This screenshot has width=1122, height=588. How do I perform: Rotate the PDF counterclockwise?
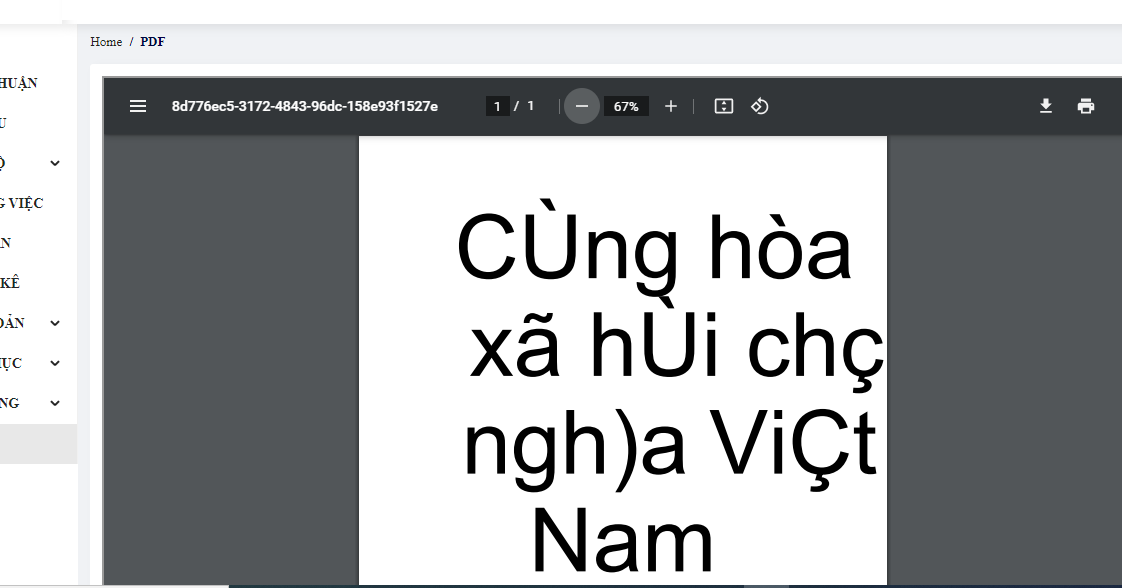pyautogui.click(x=759, y=106)
